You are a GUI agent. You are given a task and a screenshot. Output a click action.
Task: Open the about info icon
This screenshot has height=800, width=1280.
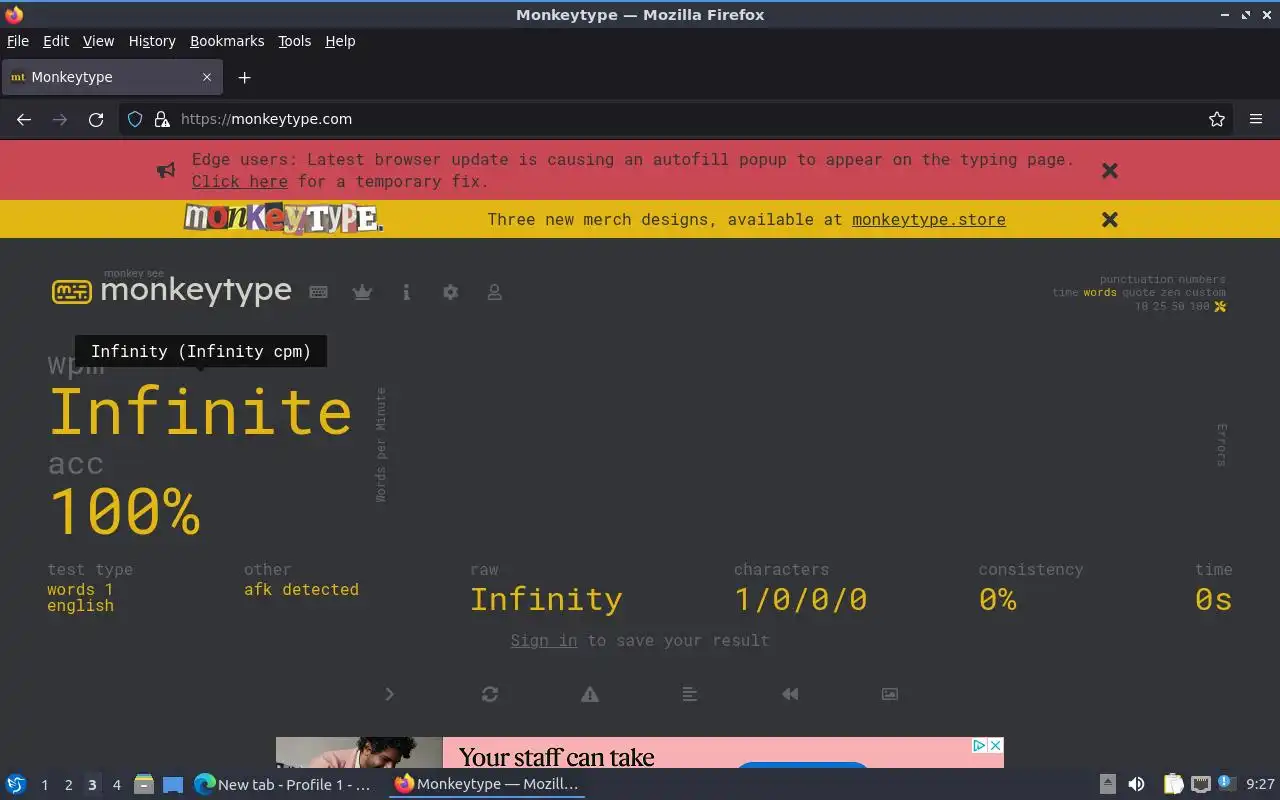pyautogui.click(x=406, y=292)
